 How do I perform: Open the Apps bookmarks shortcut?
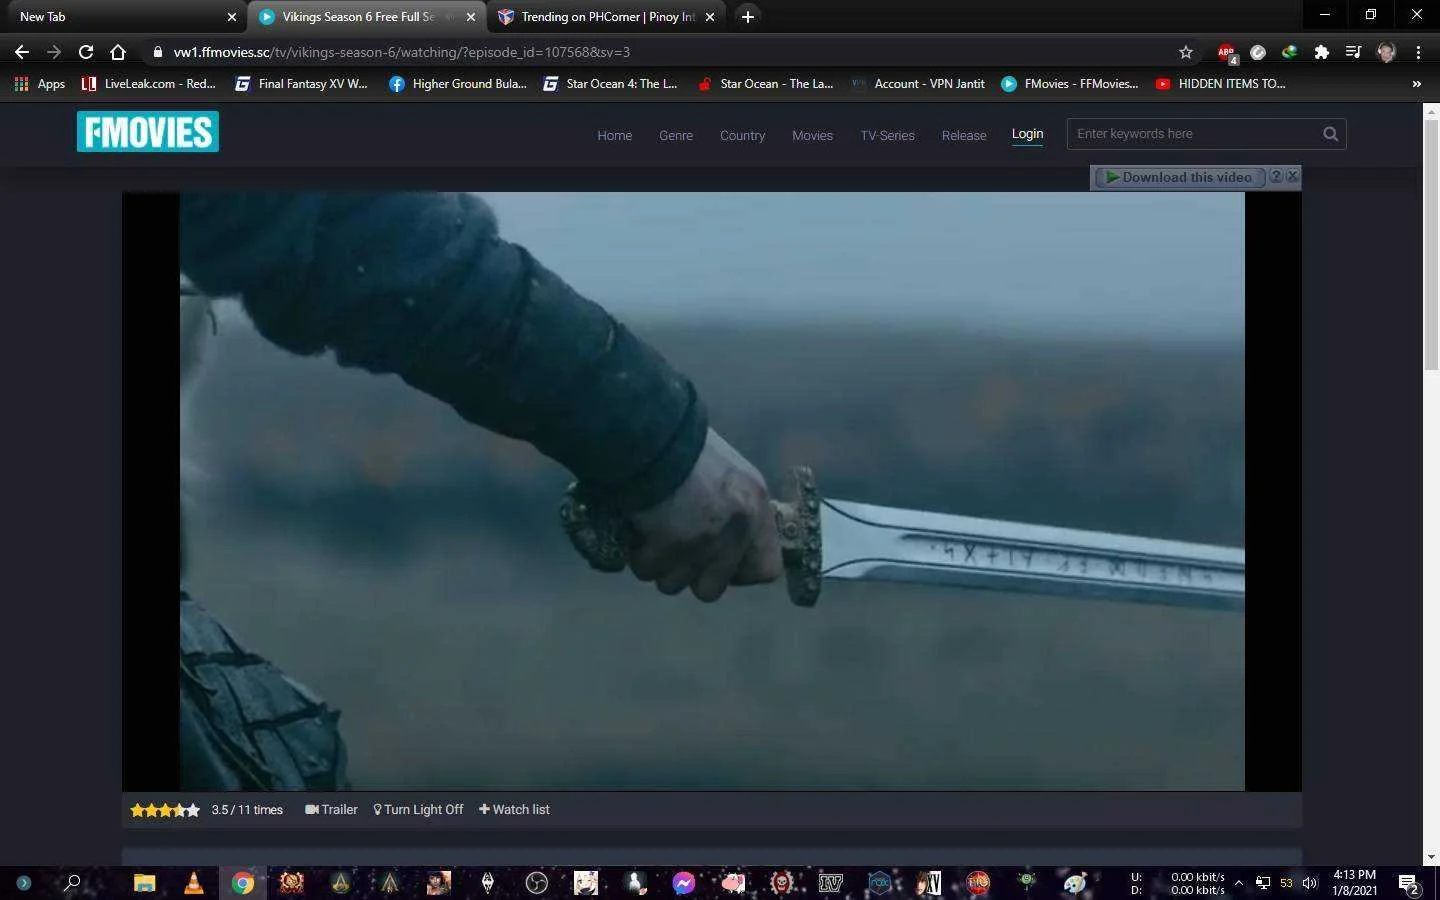tap(40, 84)
